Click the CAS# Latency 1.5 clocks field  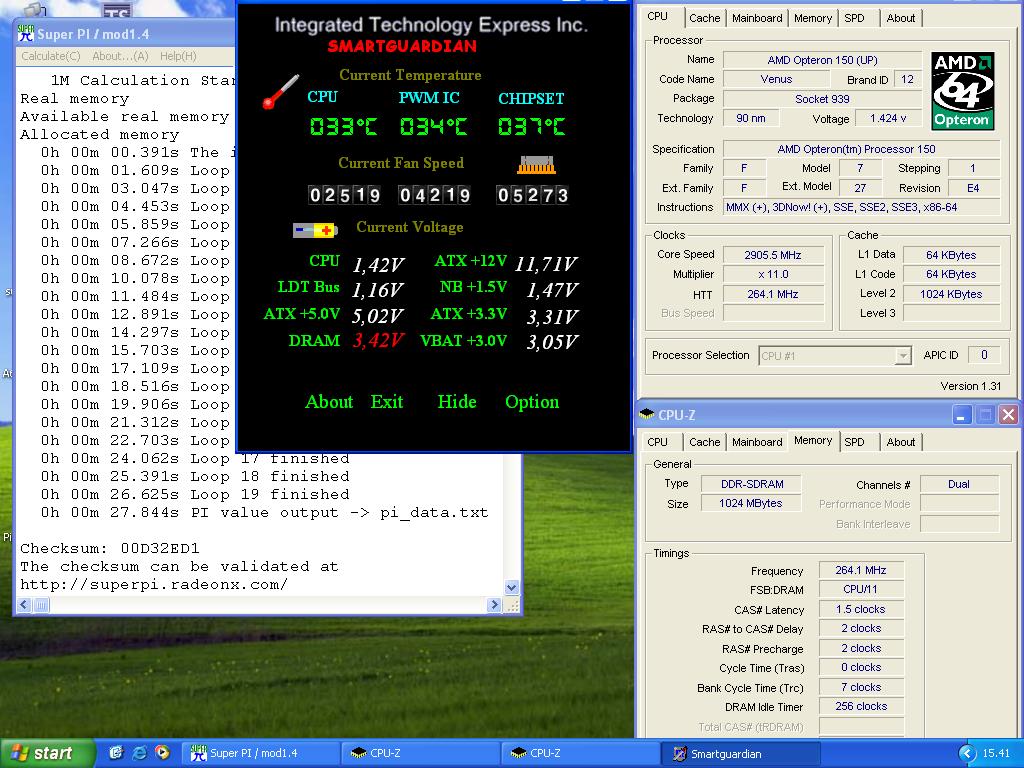click(x=861, y=609)
